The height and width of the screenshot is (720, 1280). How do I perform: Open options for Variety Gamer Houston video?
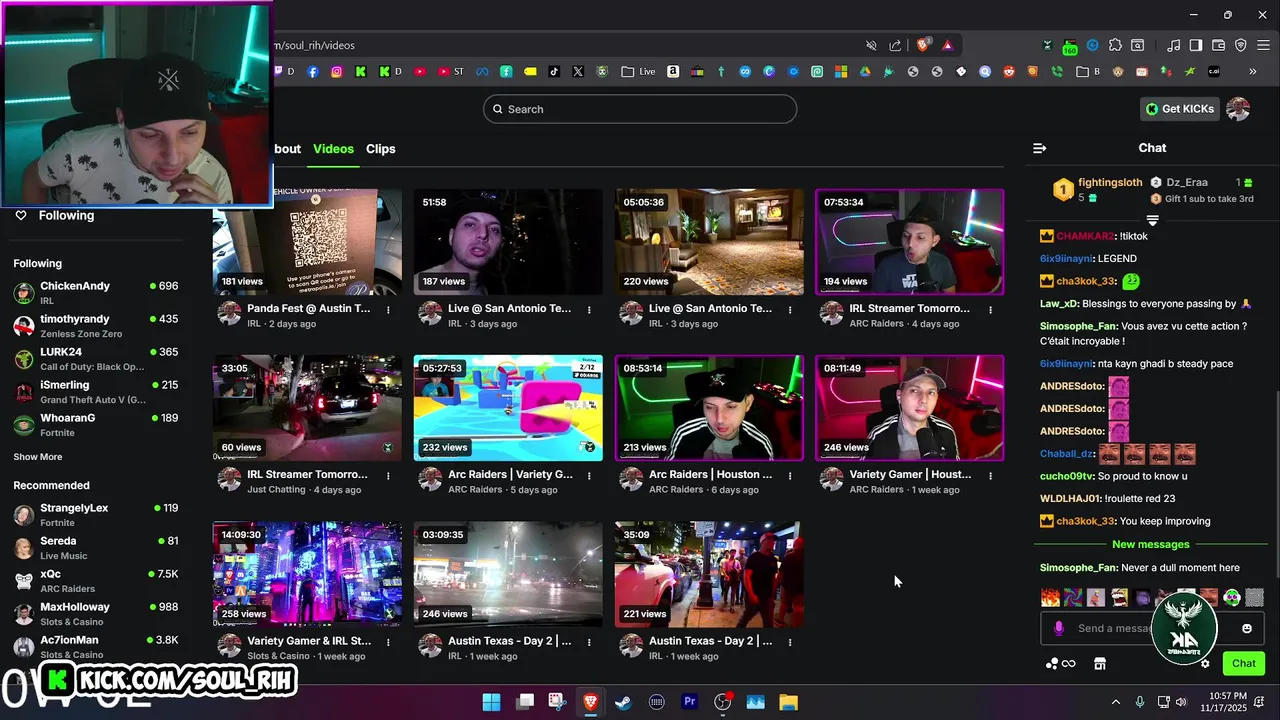point(991,476)
